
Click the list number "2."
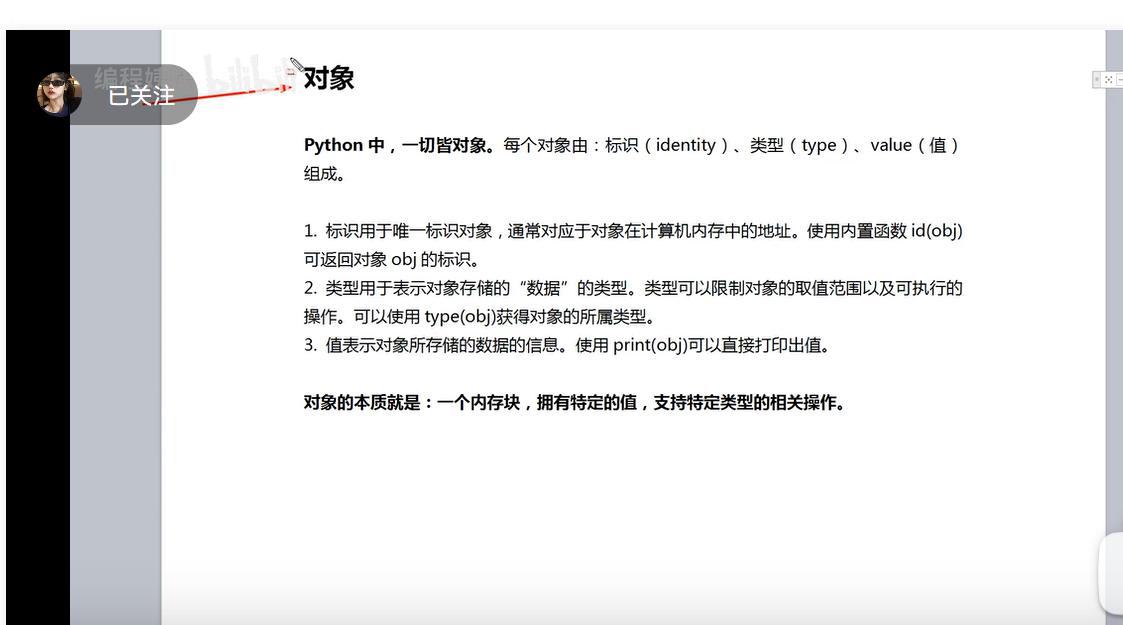(x=310, y=289)
